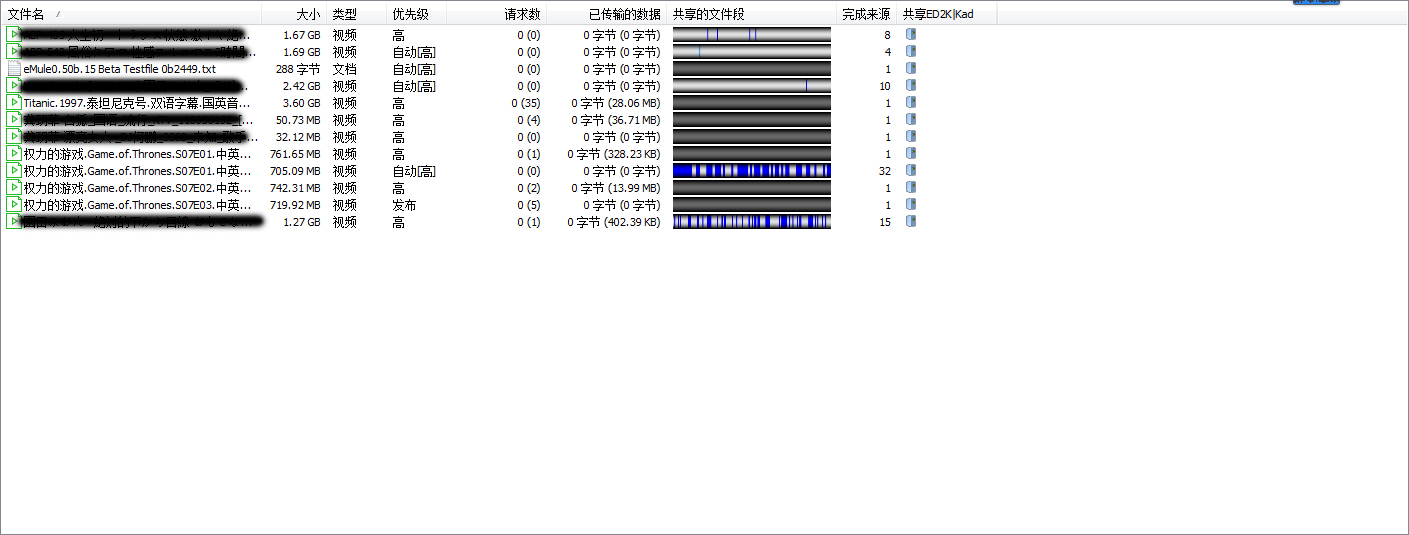Screen dimensions: 1409x535
Task: Click the transferred data cell showing 402.39 KB
Action: tap(613, 222)
